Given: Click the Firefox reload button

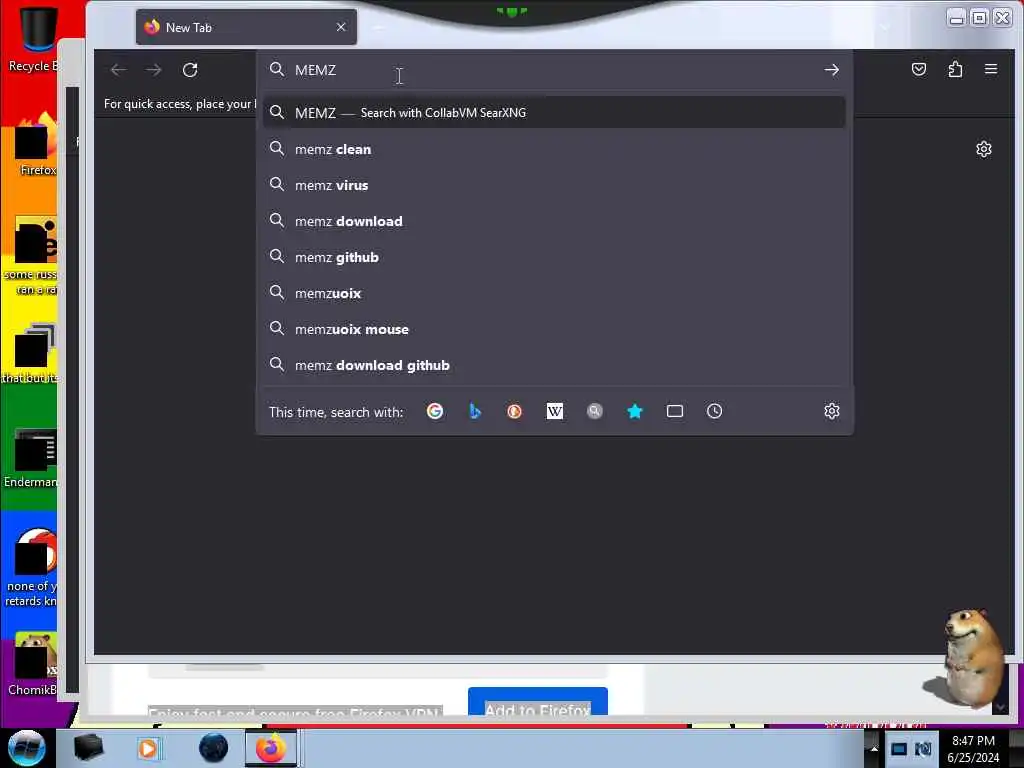Looking at the screenshot, I should coord(190,70).
